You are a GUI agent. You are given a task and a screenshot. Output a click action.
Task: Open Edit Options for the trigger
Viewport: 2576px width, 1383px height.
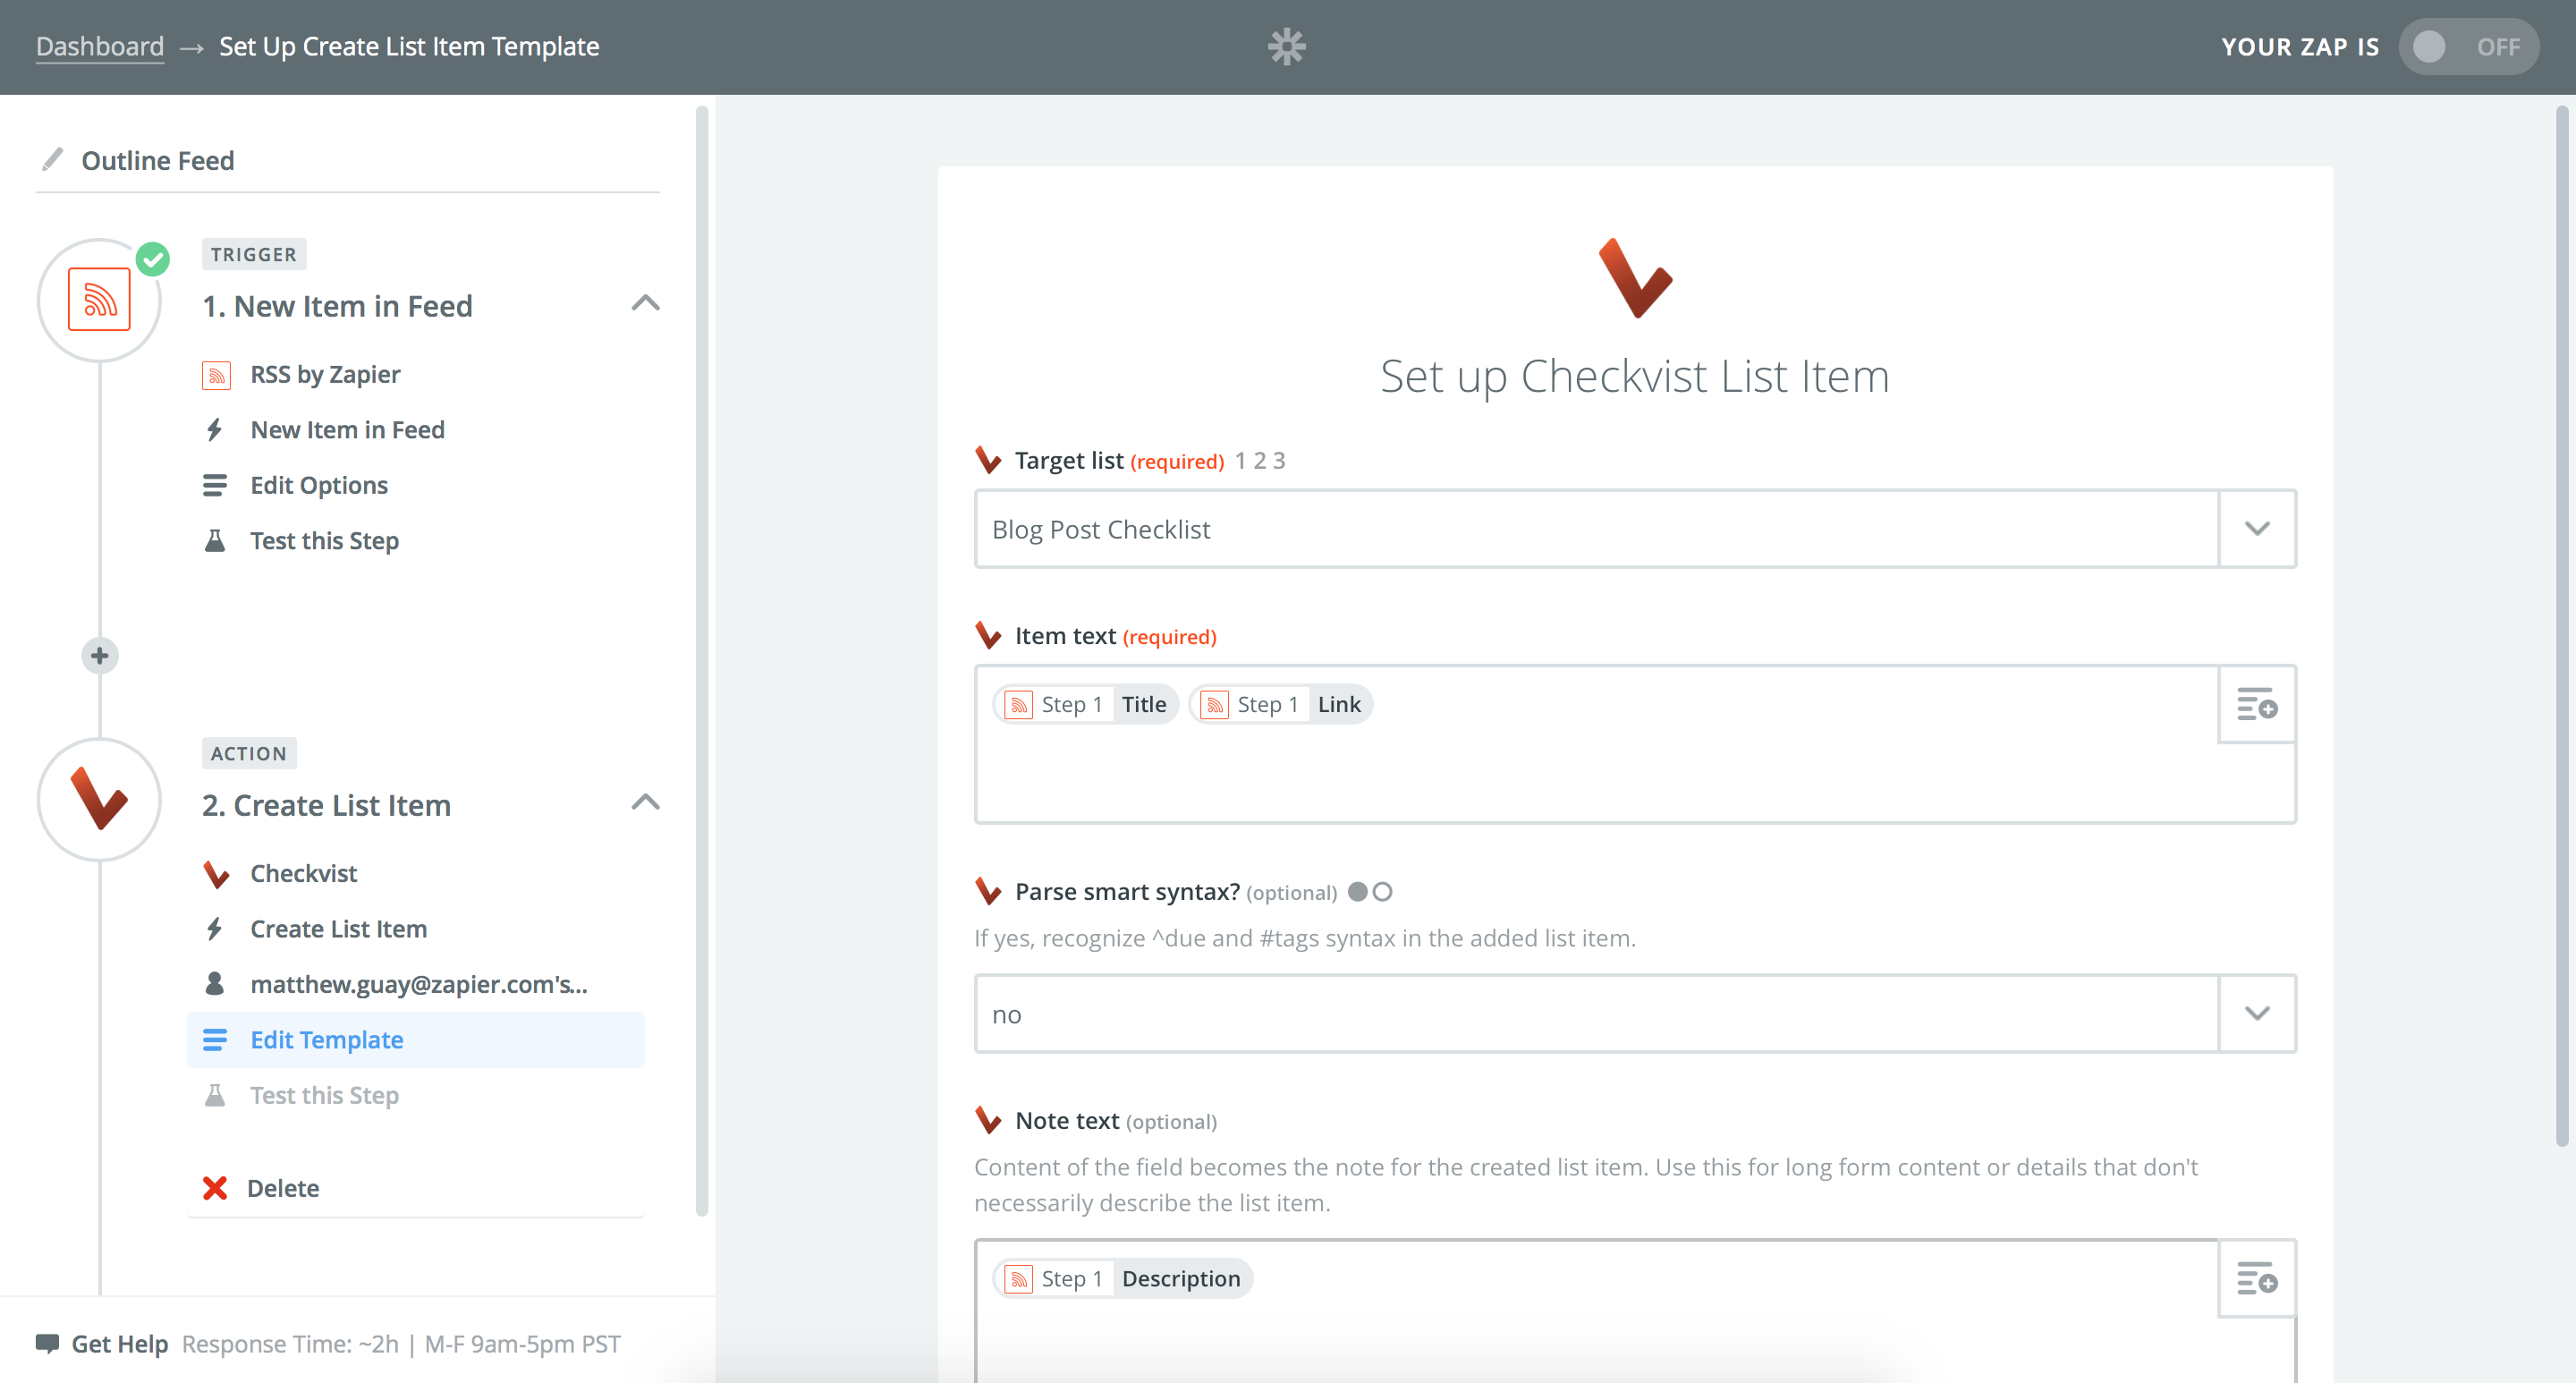coord(318,486)
